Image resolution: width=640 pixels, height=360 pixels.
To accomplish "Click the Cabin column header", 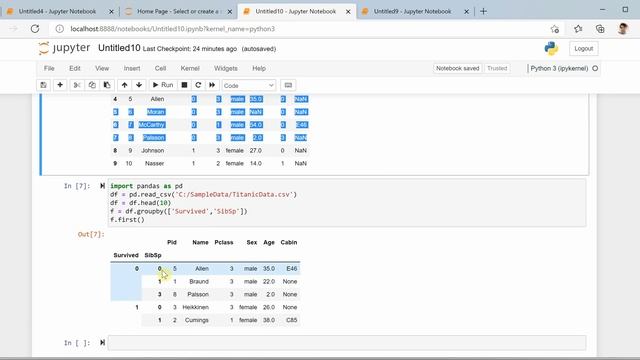I will pos(289,242).
